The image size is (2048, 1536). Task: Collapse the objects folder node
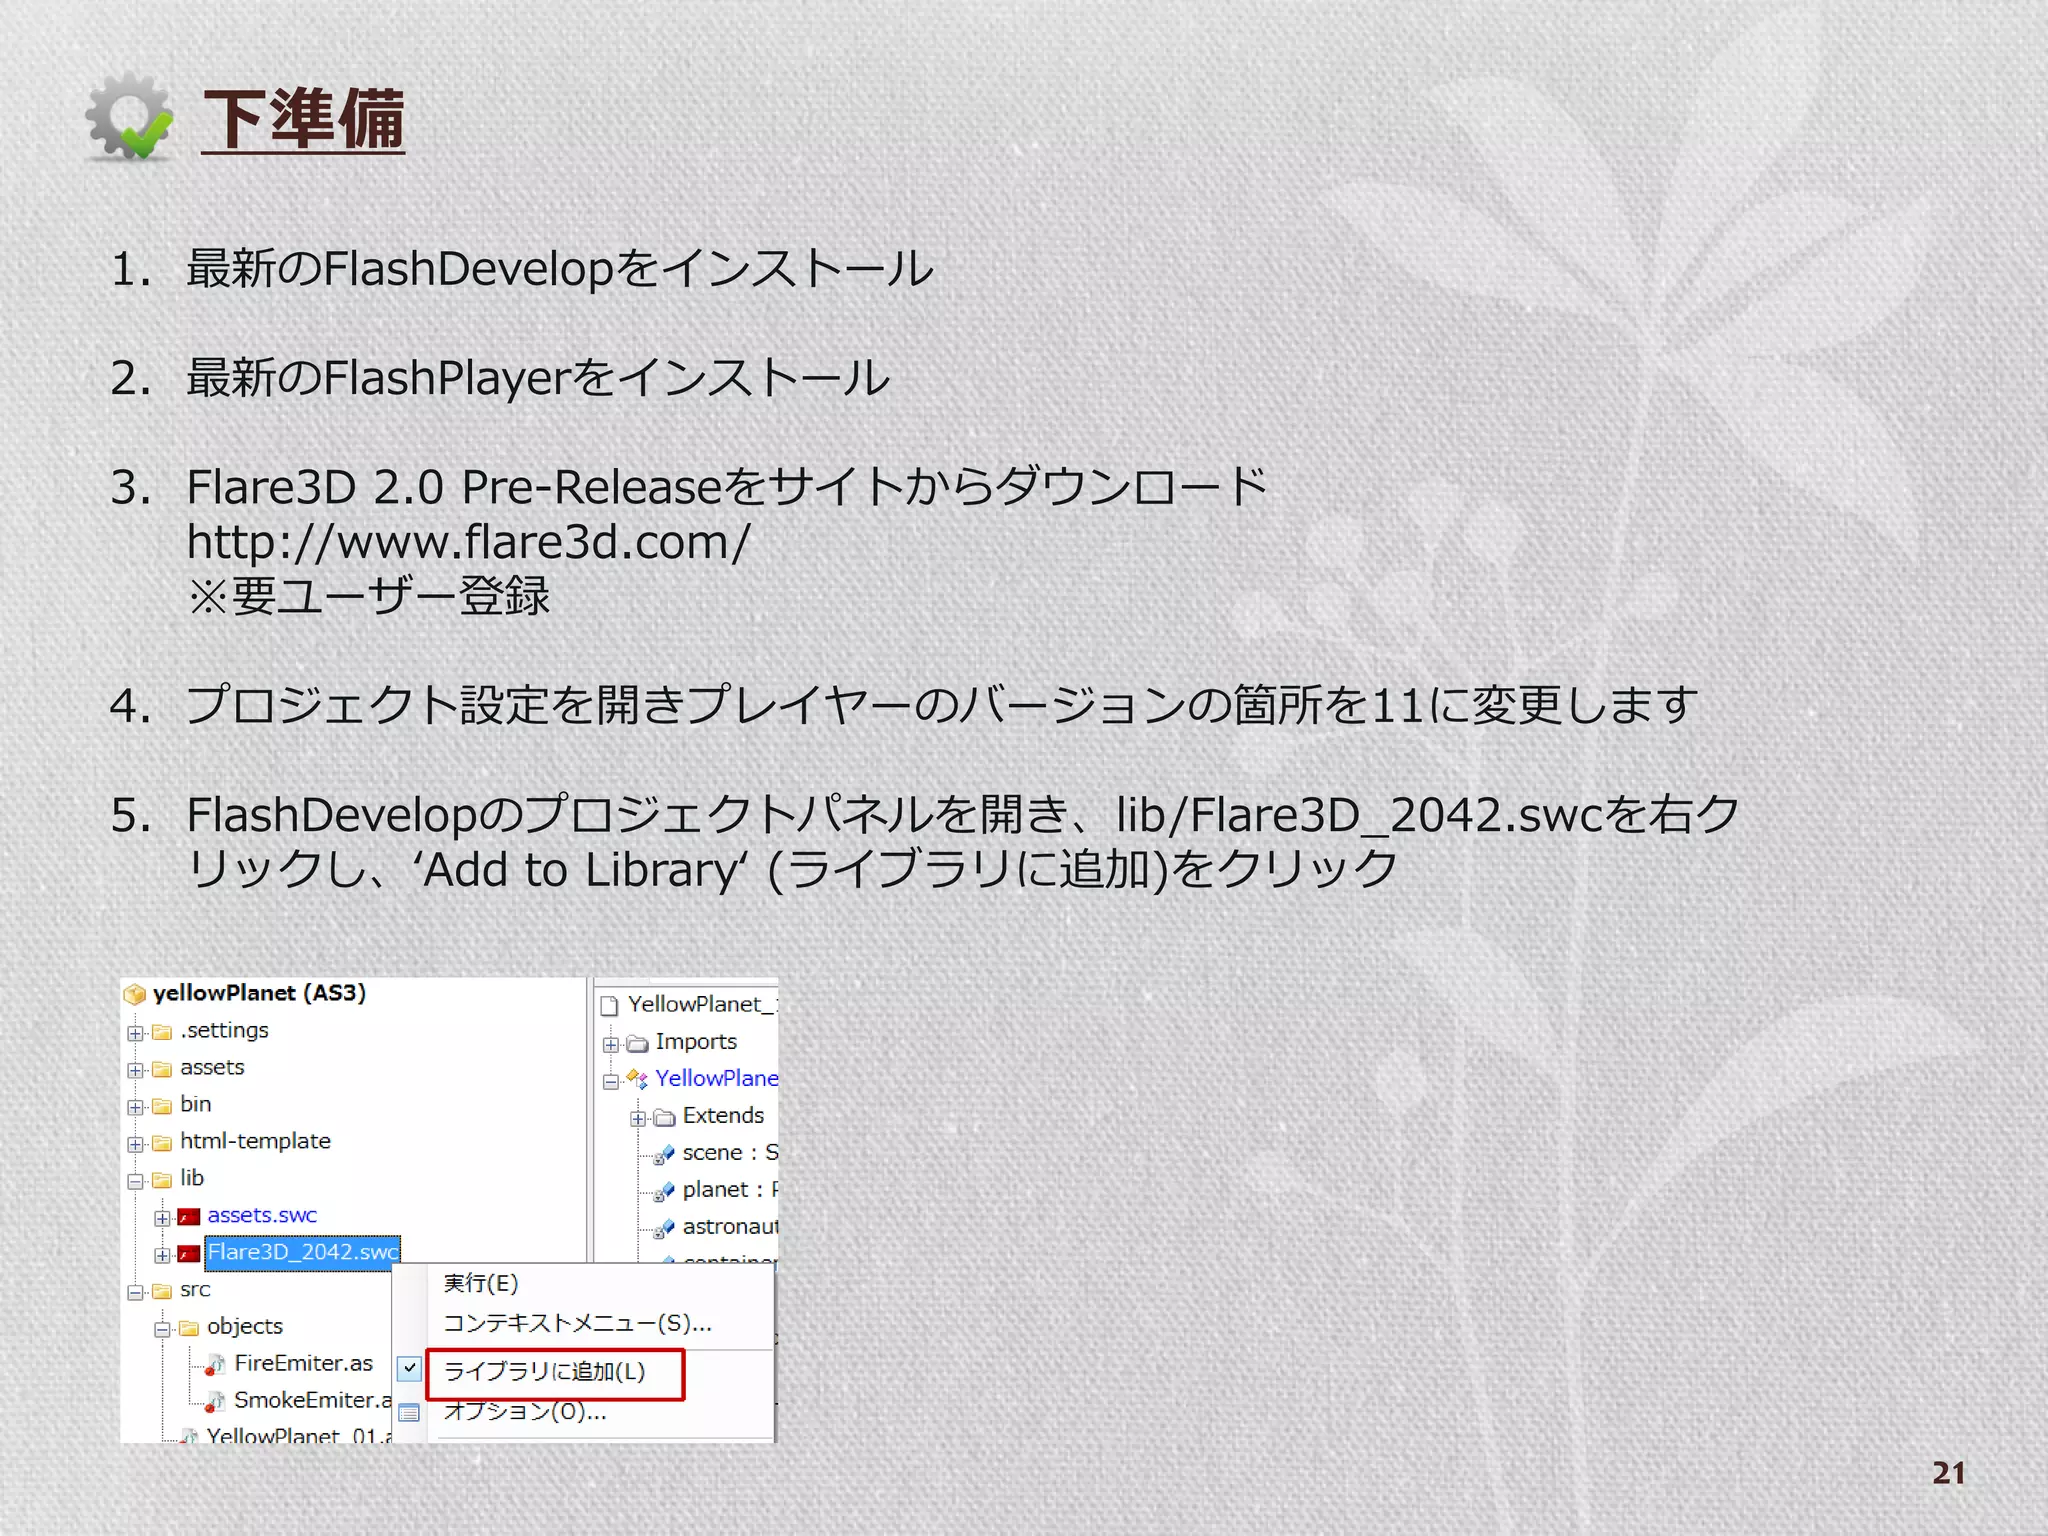tap(162, 1329)
